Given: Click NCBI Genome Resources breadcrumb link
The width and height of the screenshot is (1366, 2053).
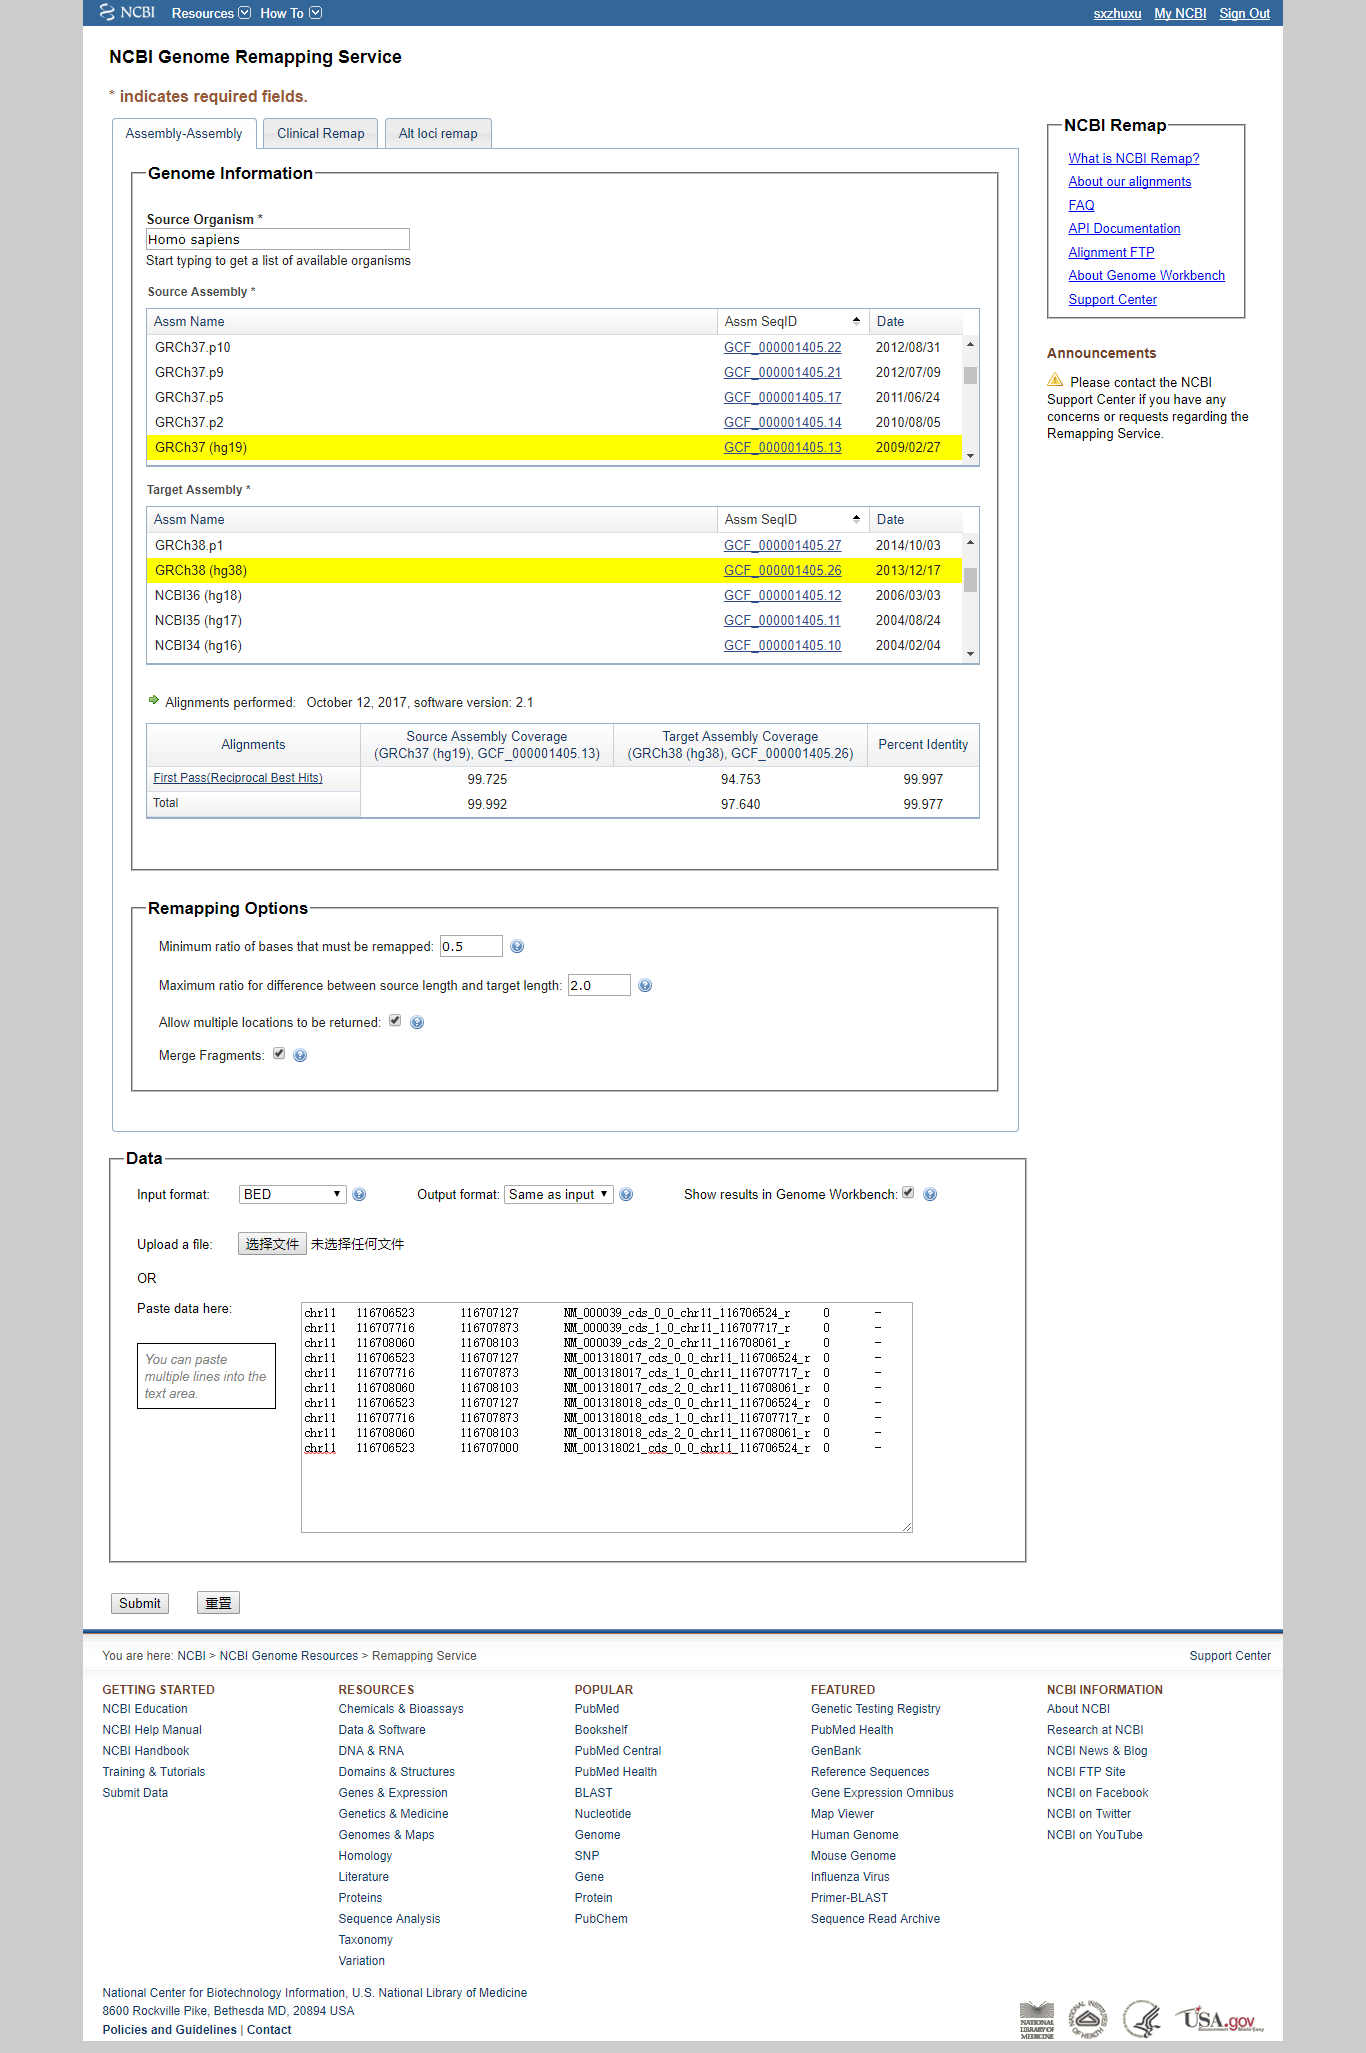Looking at the screenshot, I should pyautogui.click(x=288, y=1656).
